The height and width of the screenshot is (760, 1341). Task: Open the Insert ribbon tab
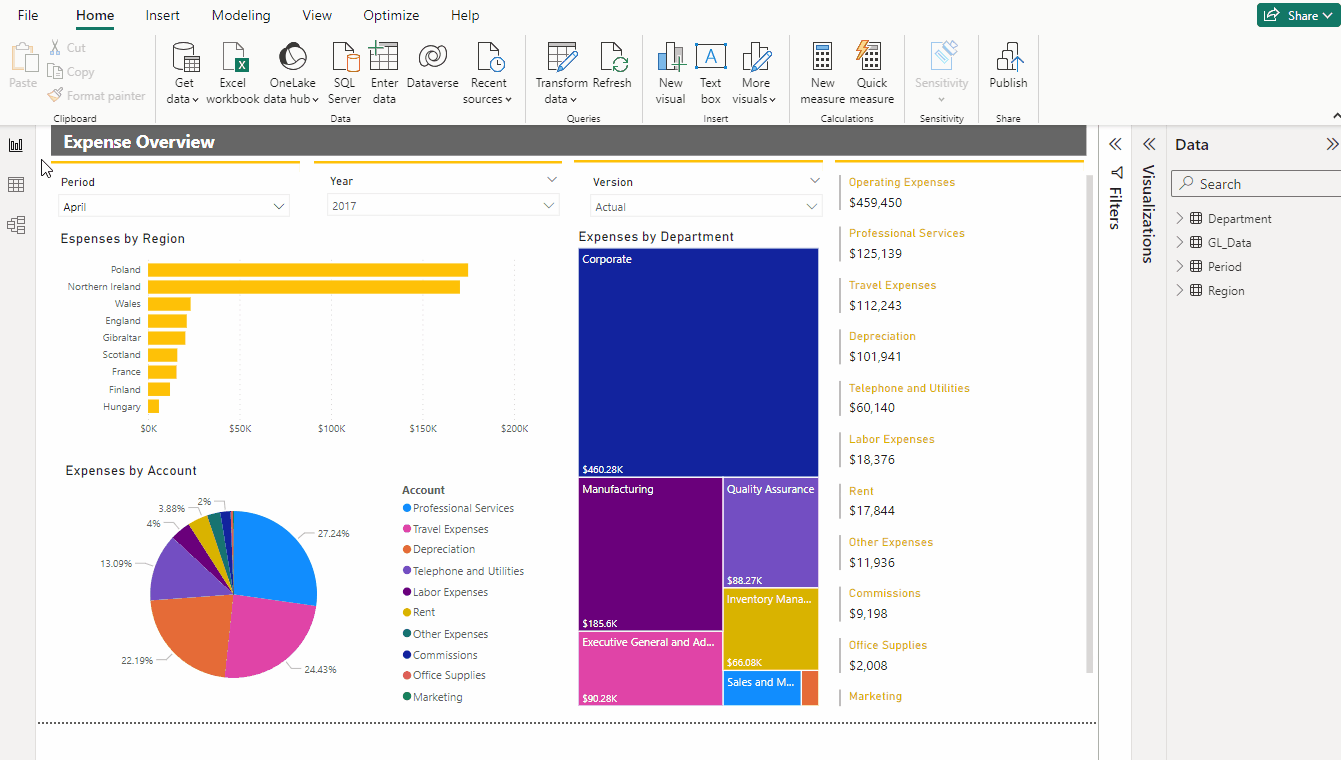click(x=163, y=16)
